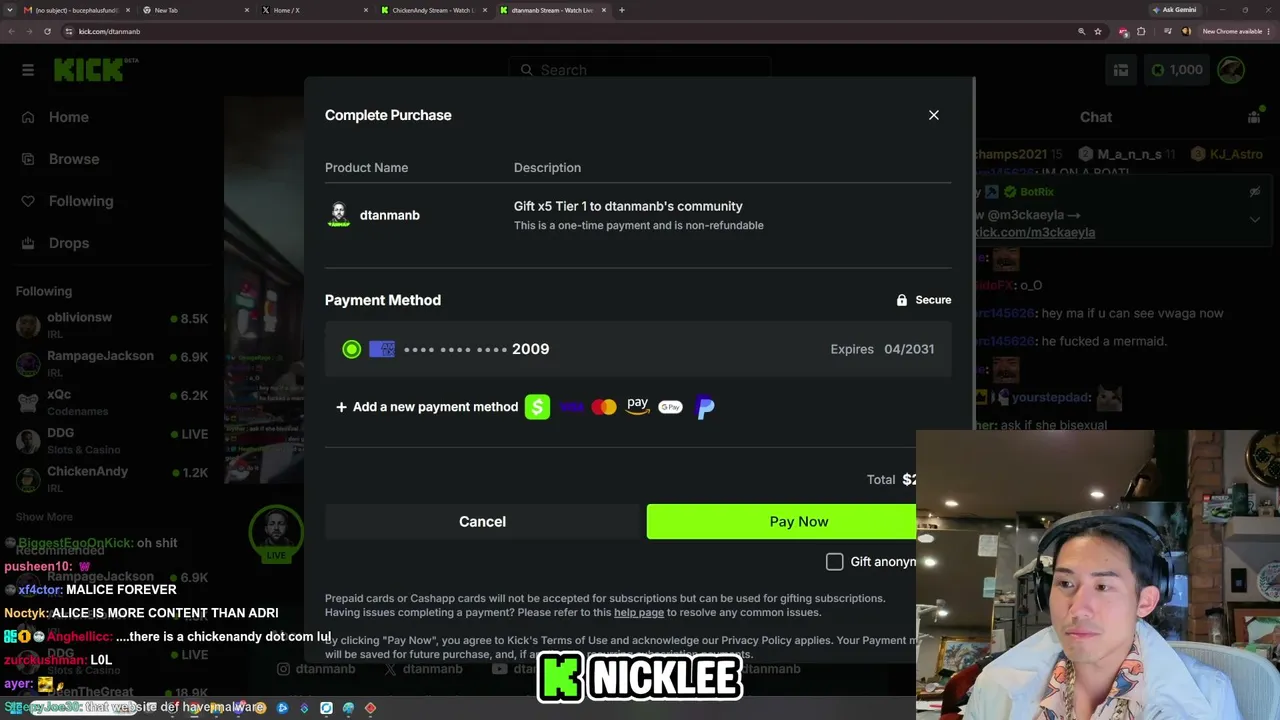
Task: Reload the page
Action: point(47,31)
